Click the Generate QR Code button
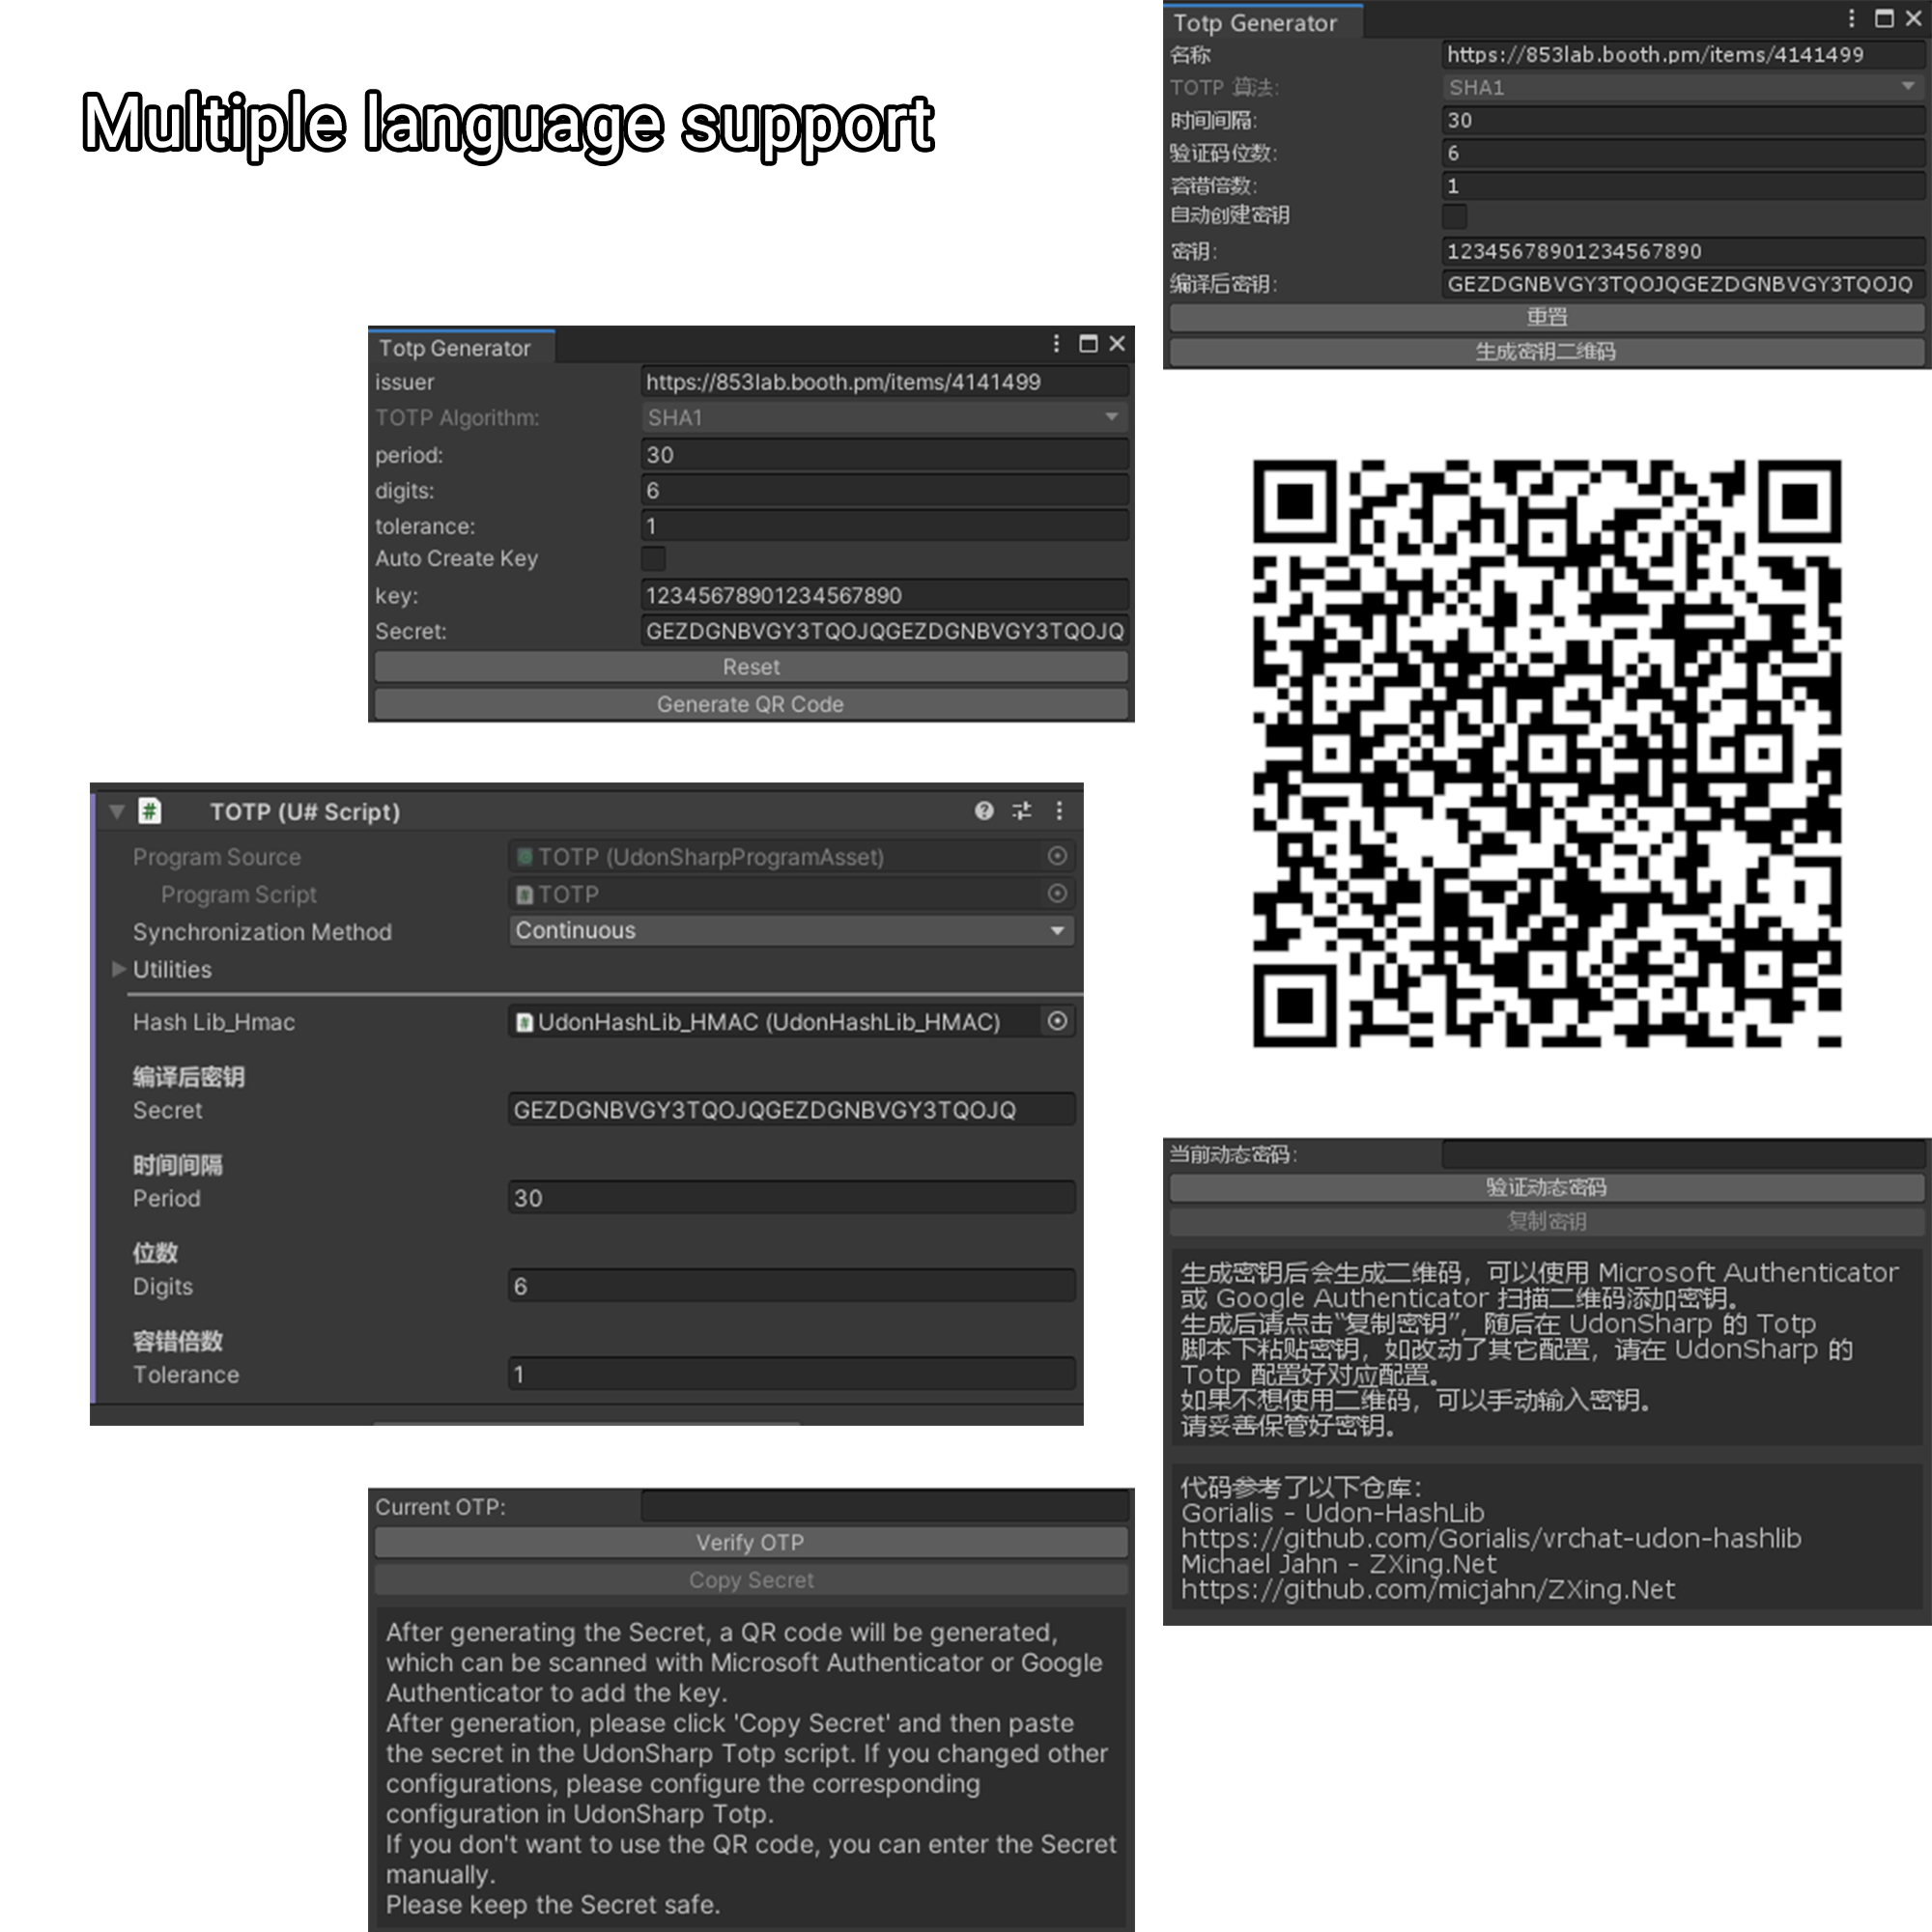This screenshot has width=1932, height=1932. coord(750,704)
